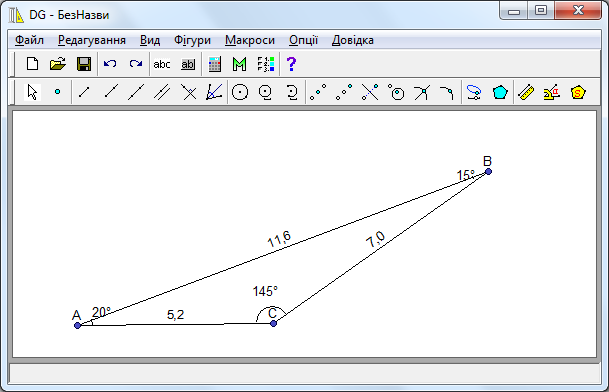
Task: Click point B of the triangle
Action: 489,171
